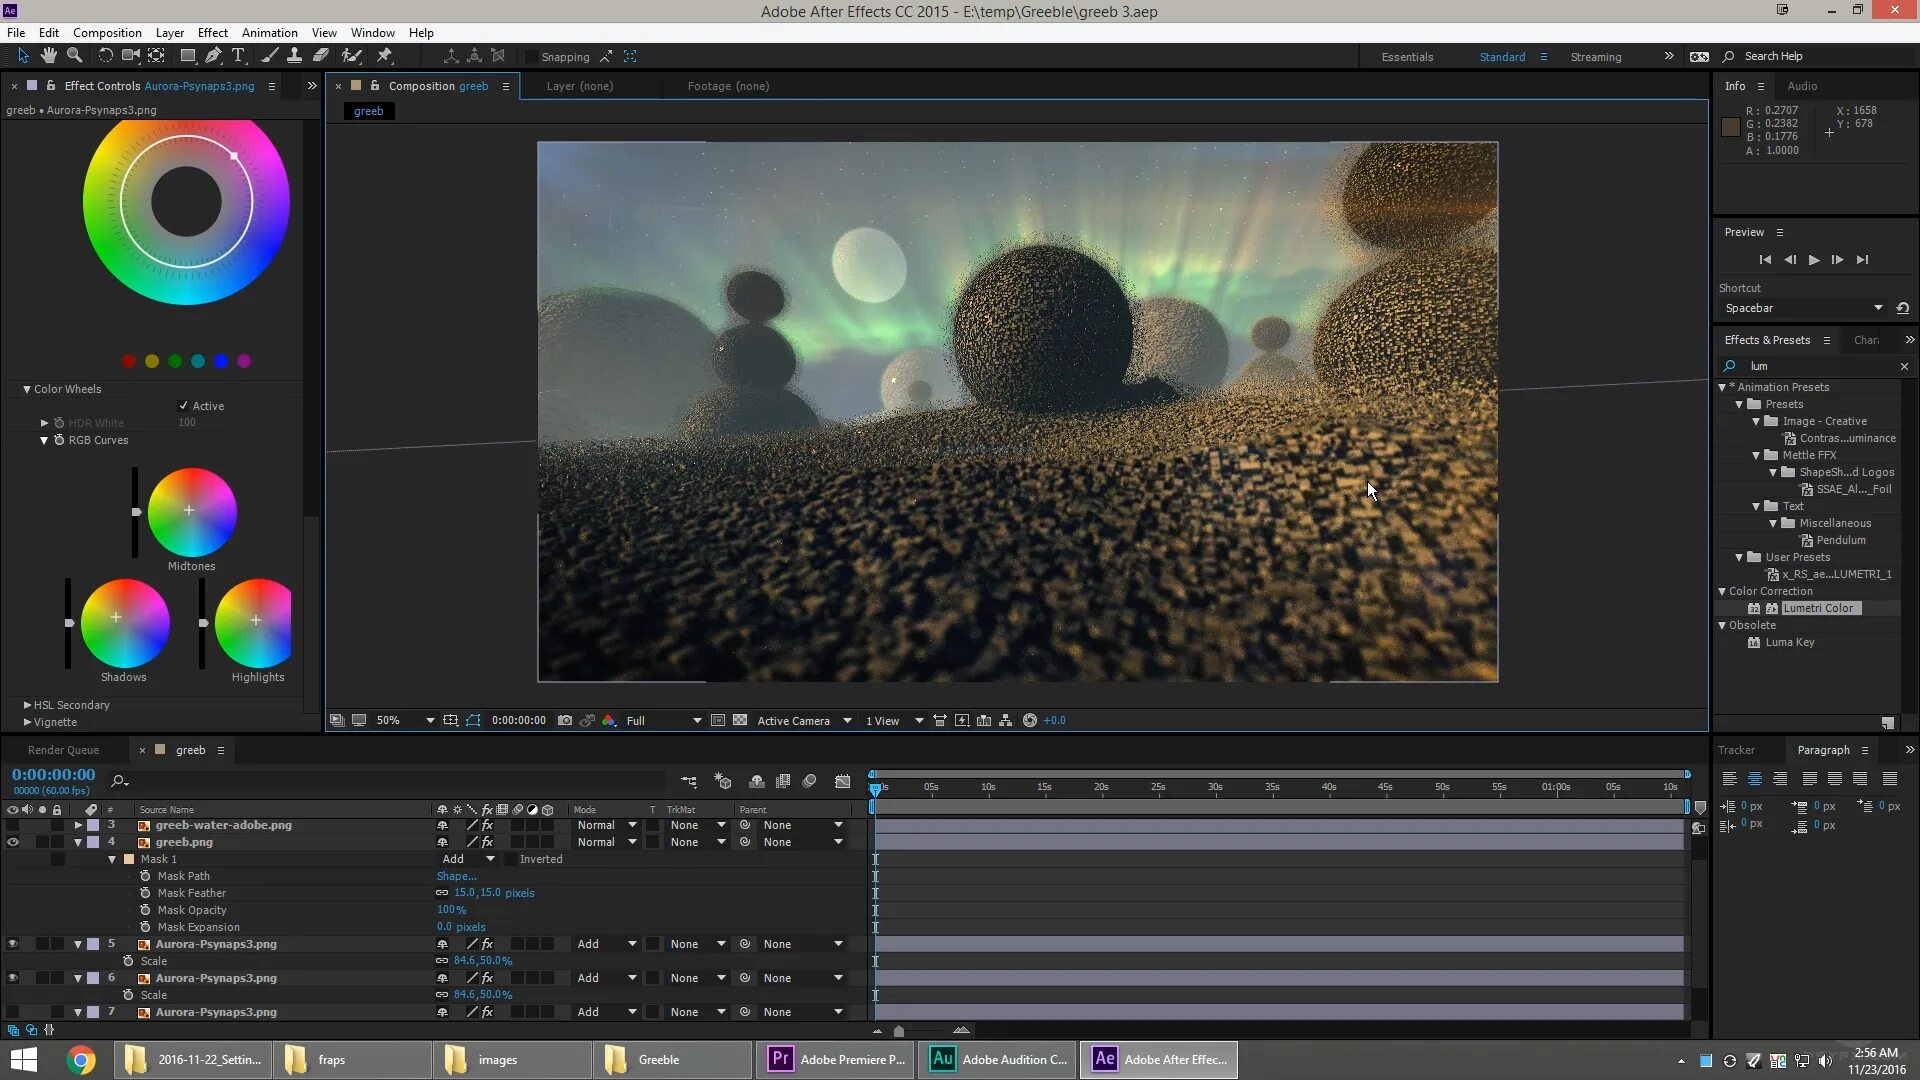Click the timeline playhead marker at 0:00
This screenshot has height=1080, width=1920.
pos(874,789)
